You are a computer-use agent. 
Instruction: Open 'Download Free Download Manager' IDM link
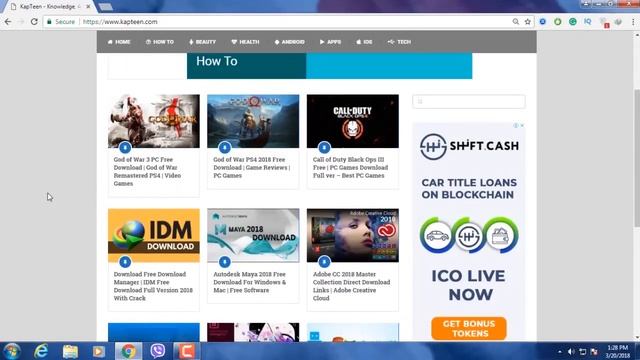pos(153,286)
